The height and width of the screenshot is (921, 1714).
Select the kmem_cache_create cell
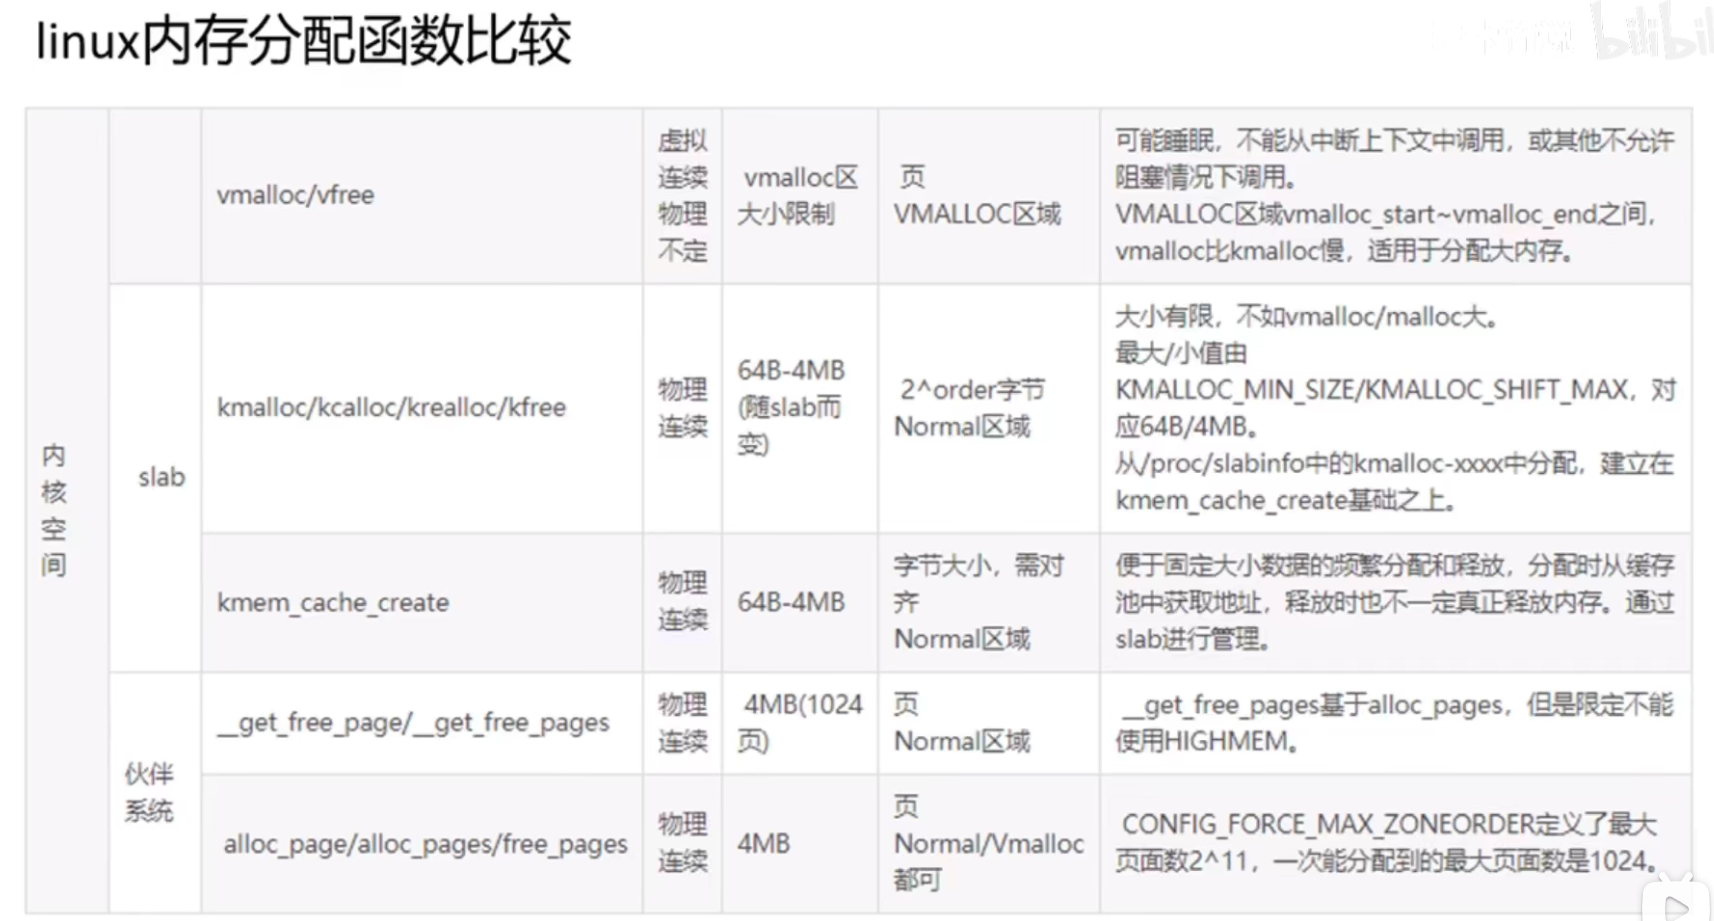[x=333, y=603]
